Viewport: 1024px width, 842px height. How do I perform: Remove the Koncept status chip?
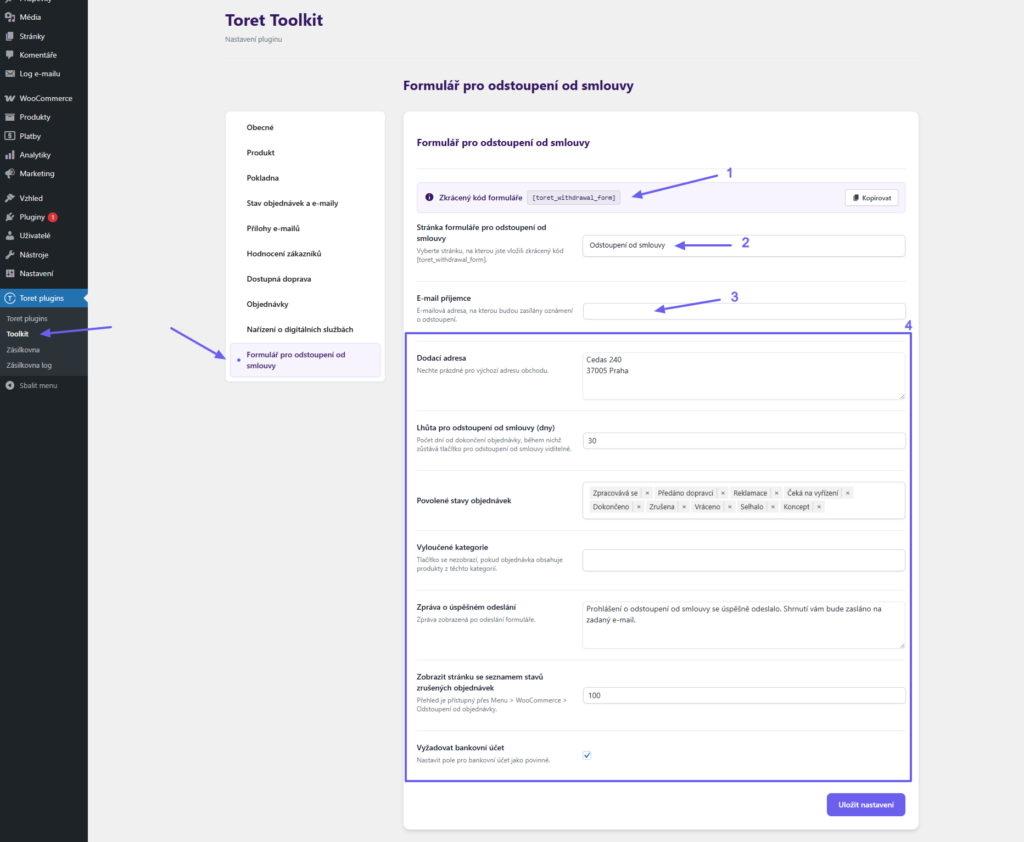(818, 508)
